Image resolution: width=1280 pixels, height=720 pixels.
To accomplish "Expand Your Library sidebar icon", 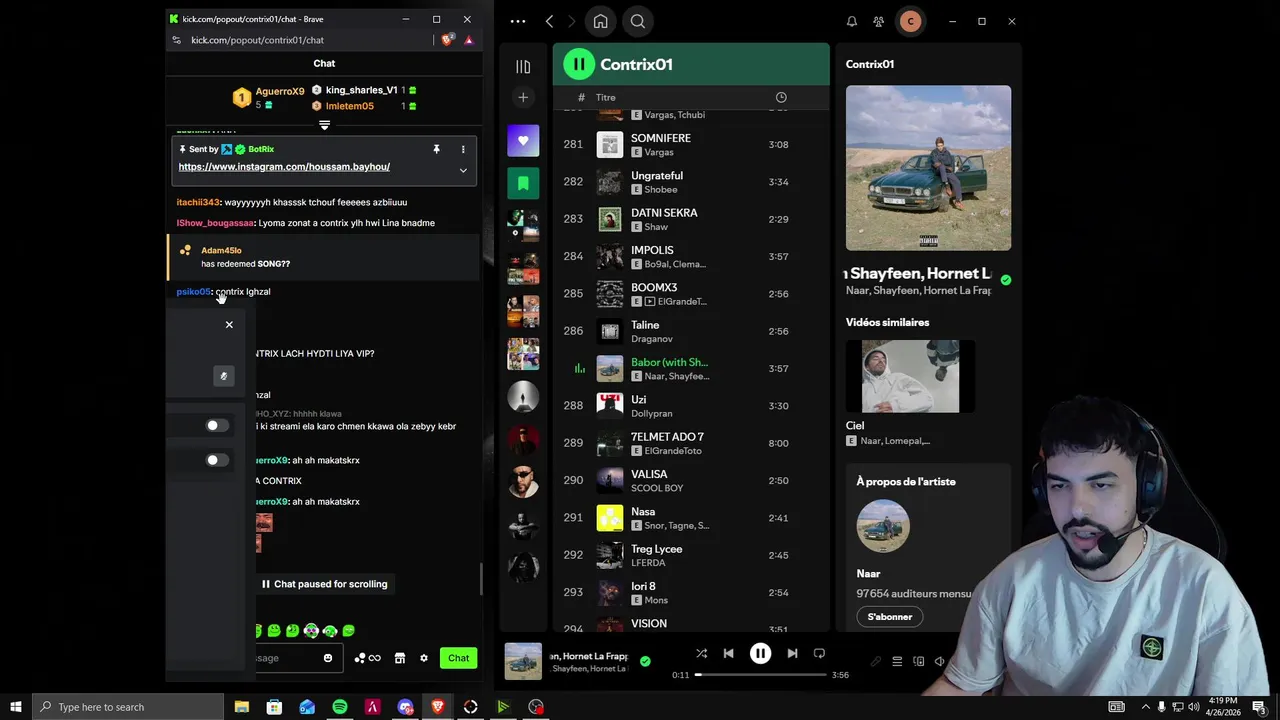I will tap(523, 67).
